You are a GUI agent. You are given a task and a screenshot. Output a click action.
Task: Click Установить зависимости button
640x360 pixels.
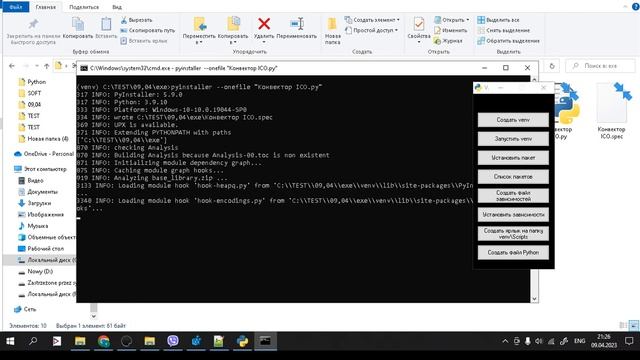tap(513, 214)
